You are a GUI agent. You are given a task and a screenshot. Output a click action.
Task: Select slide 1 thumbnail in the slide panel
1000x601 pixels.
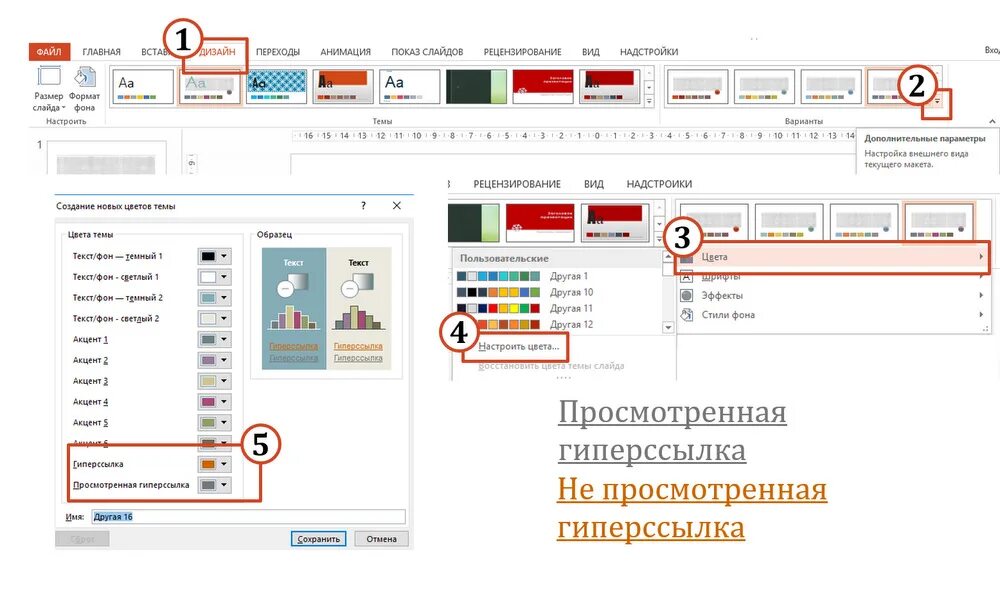pos(106,158)
